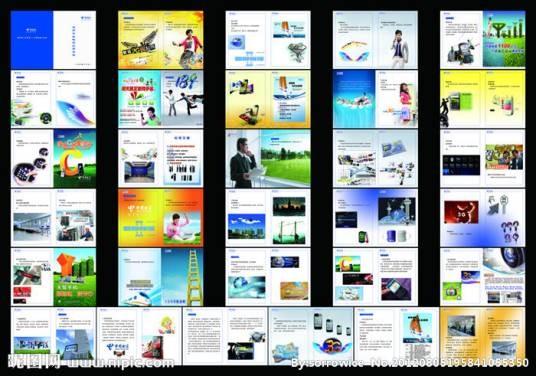This screenshot has width=536, height=376.
Task: Open the spread with scattered photo collage
Action: click(375, 158)
